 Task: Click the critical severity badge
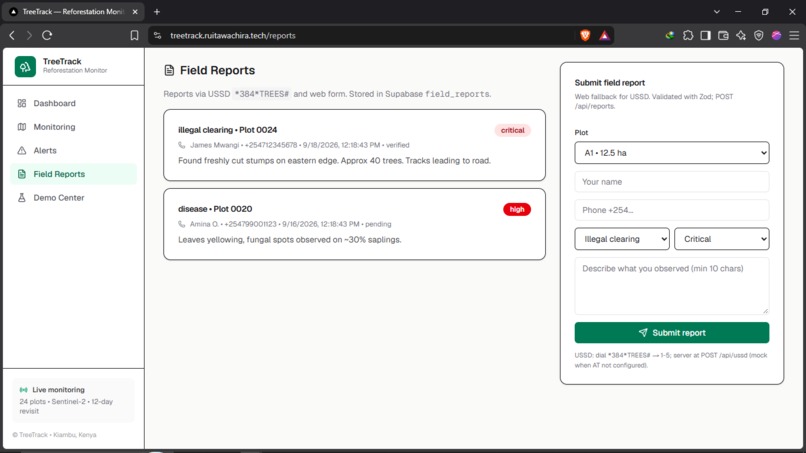pos(512,130)
